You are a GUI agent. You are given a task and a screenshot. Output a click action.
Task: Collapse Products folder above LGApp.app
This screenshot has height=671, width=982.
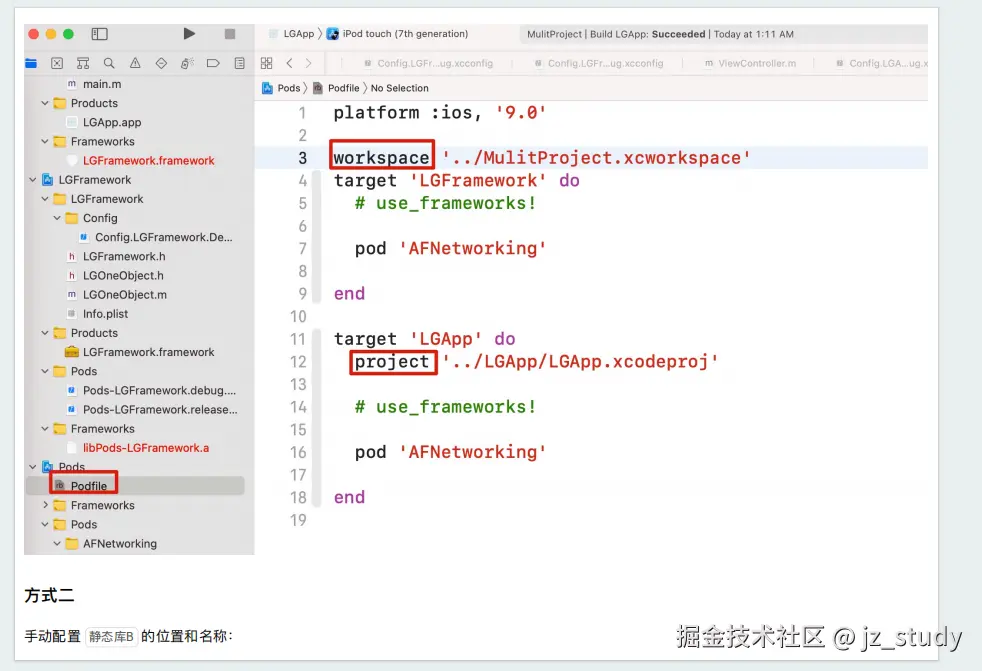coord(44,103)
